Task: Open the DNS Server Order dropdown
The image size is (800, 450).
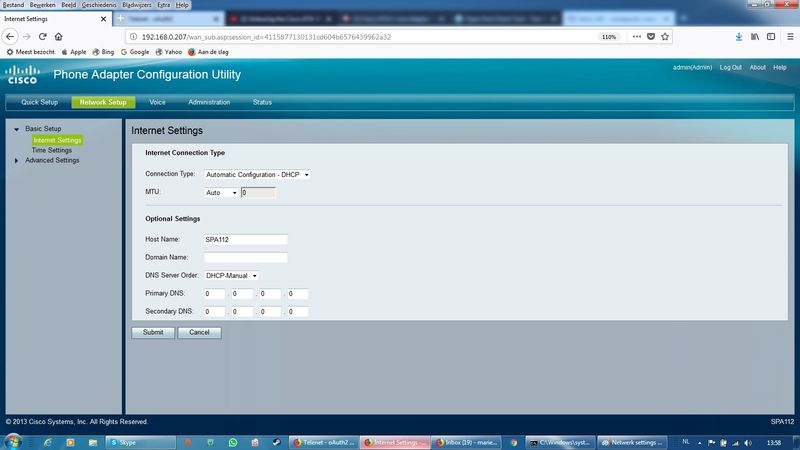Action: [231, 275]
